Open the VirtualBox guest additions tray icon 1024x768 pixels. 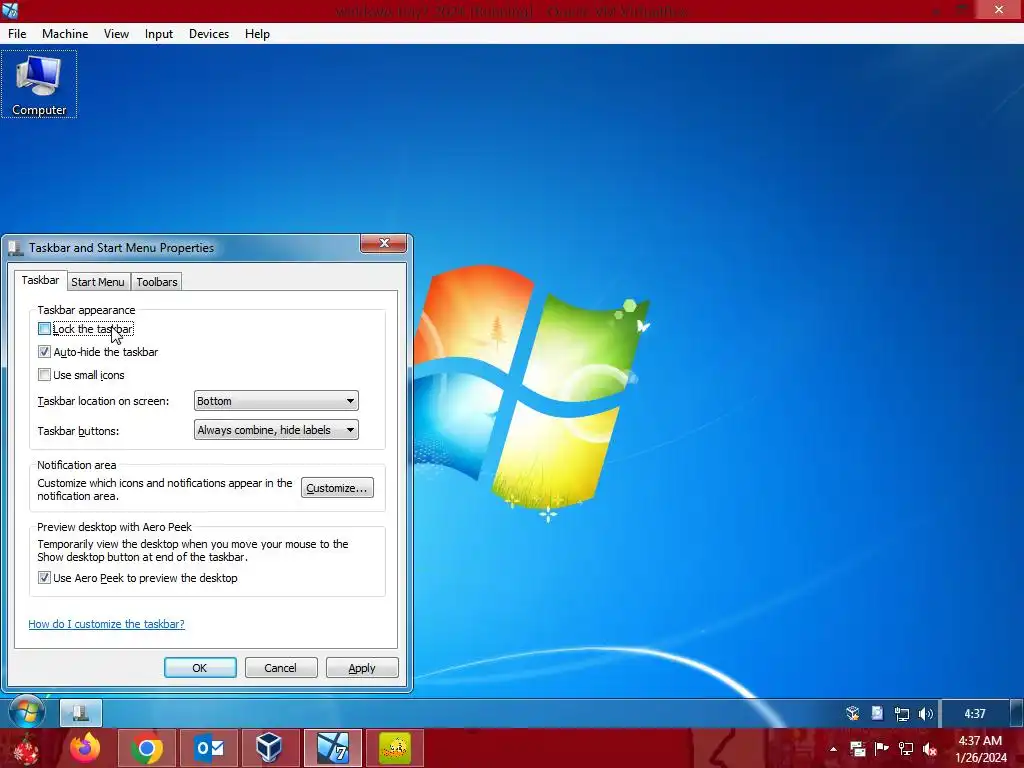tap(852, 713)
